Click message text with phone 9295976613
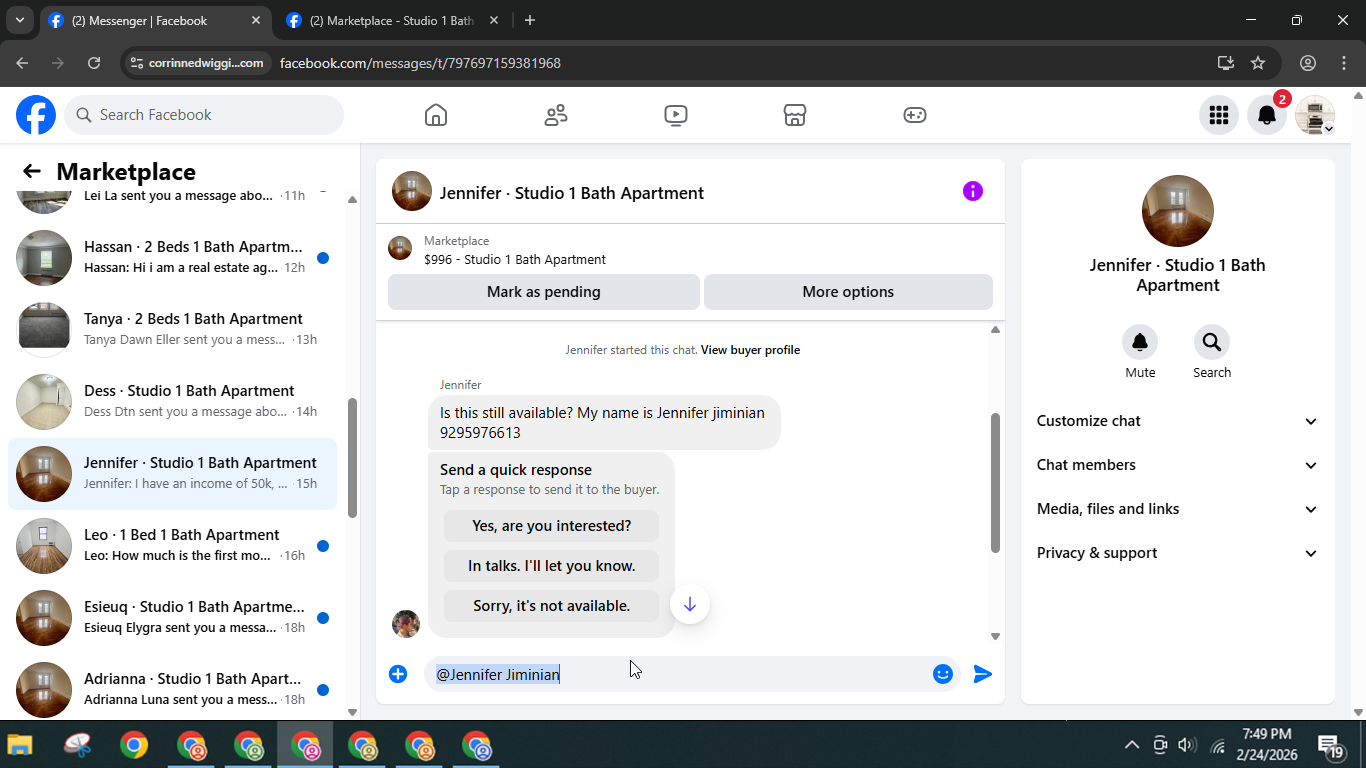This screenshot has height=768, width=1366. 604,422
